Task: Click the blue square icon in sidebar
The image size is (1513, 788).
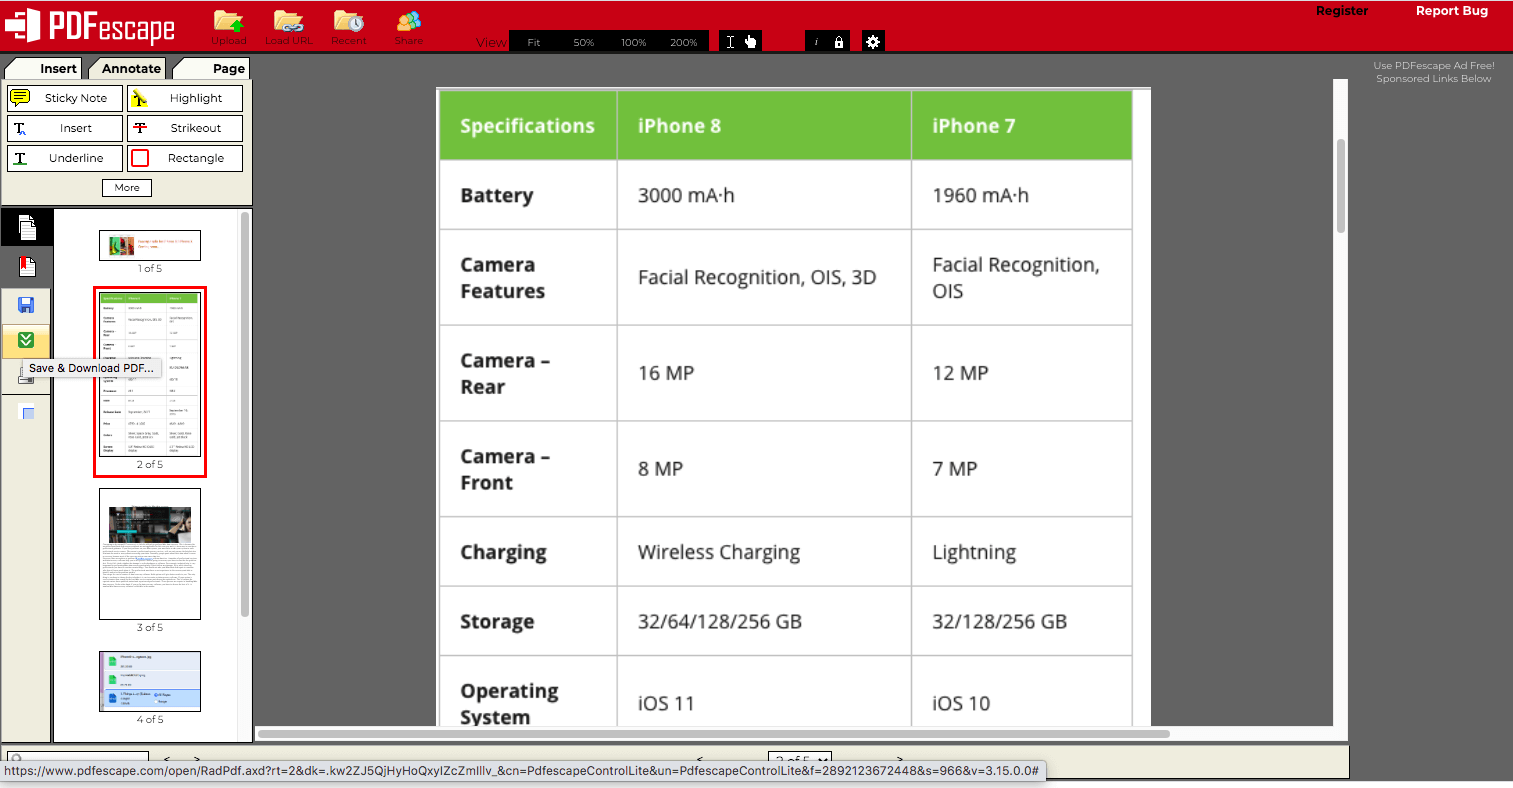Action: (x=28, y=413)
